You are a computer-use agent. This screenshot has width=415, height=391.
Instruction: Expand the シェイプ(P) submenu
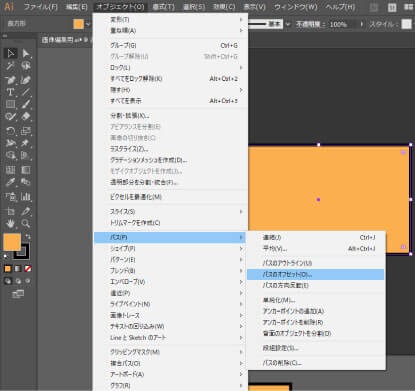[x=170, y=248]
